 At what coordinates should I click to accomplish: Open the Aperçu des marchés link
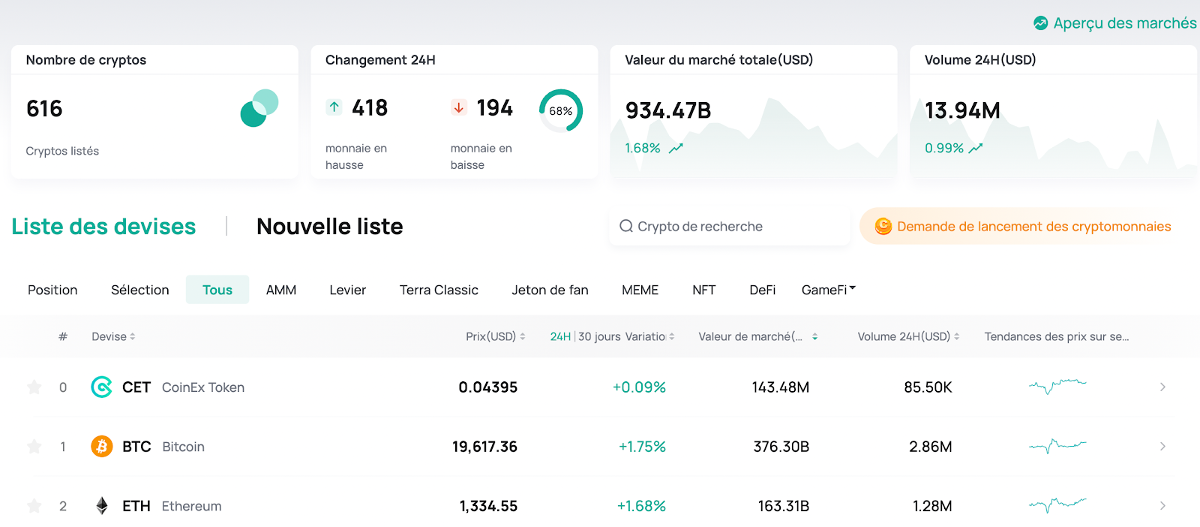(1116, 22)
